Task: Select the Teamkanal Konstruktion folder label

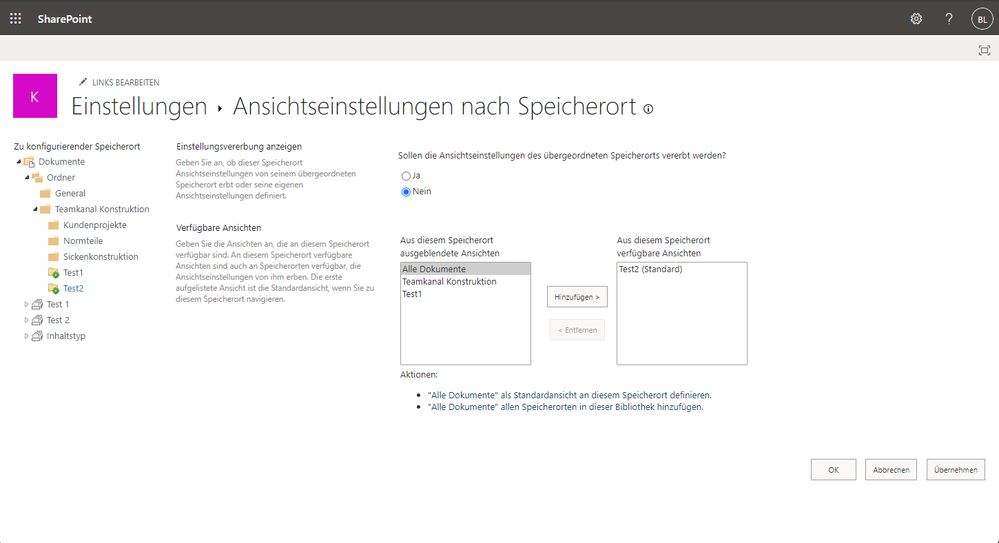Action: click(x=102, y=209)
